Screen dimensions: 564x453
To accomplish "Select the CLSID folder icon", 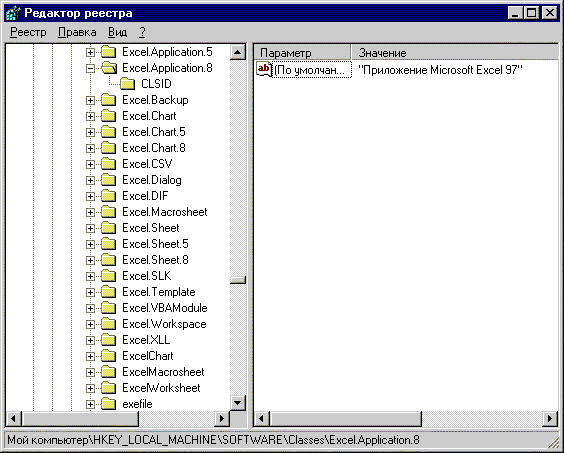I will 127,84.
